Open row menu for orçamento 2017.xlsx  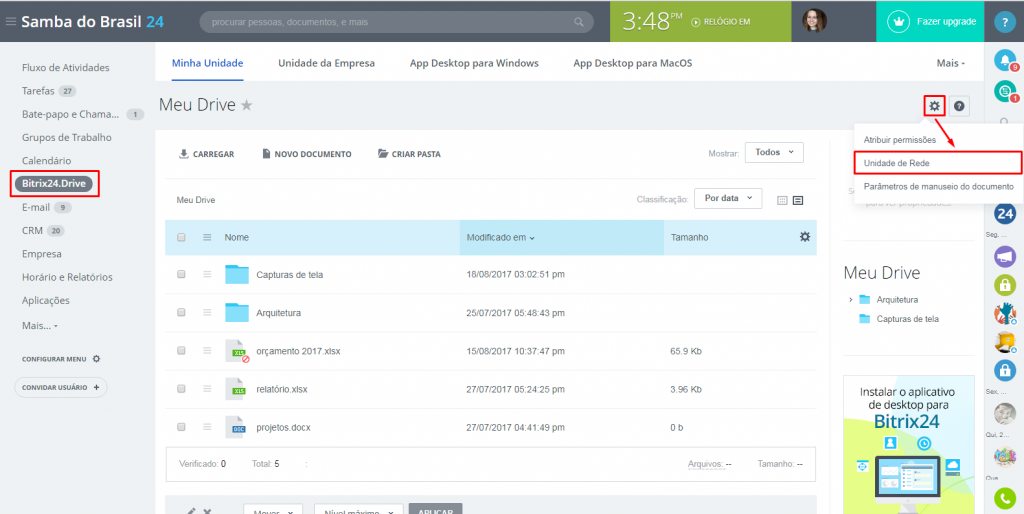tap(207, 351)
